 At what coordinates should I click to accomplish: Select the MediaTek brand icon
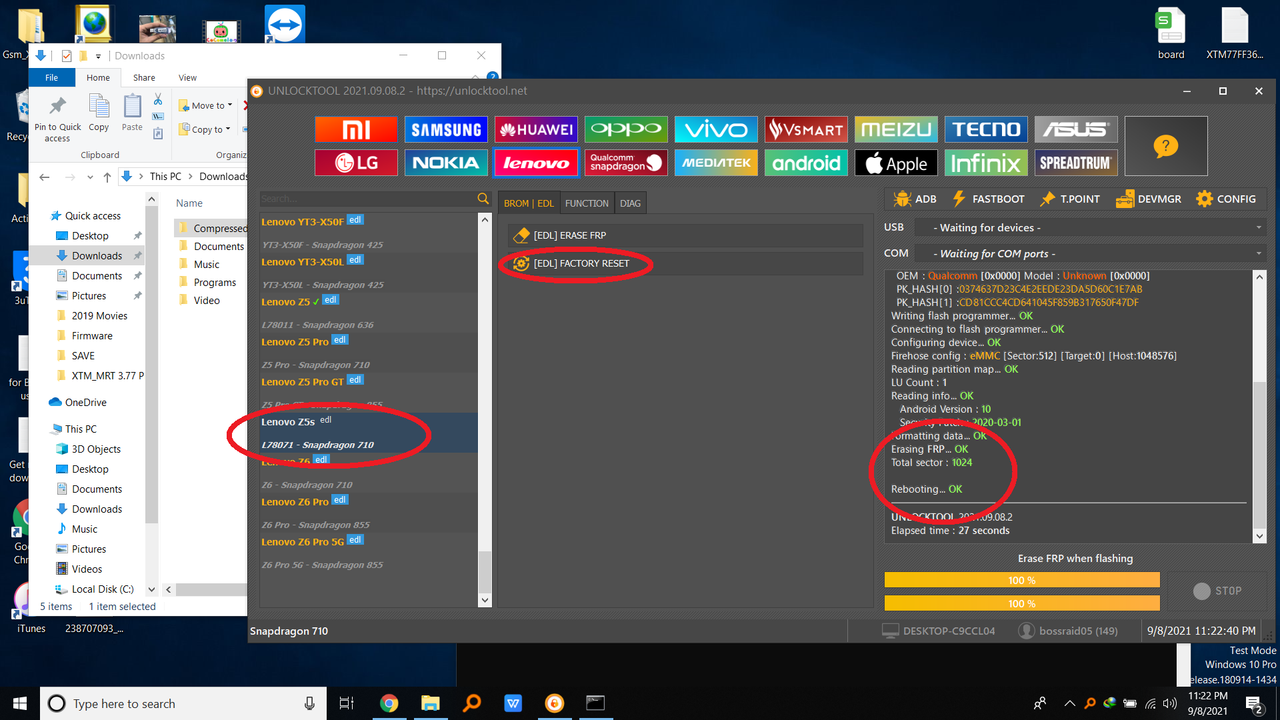click(x=716, y=163)
